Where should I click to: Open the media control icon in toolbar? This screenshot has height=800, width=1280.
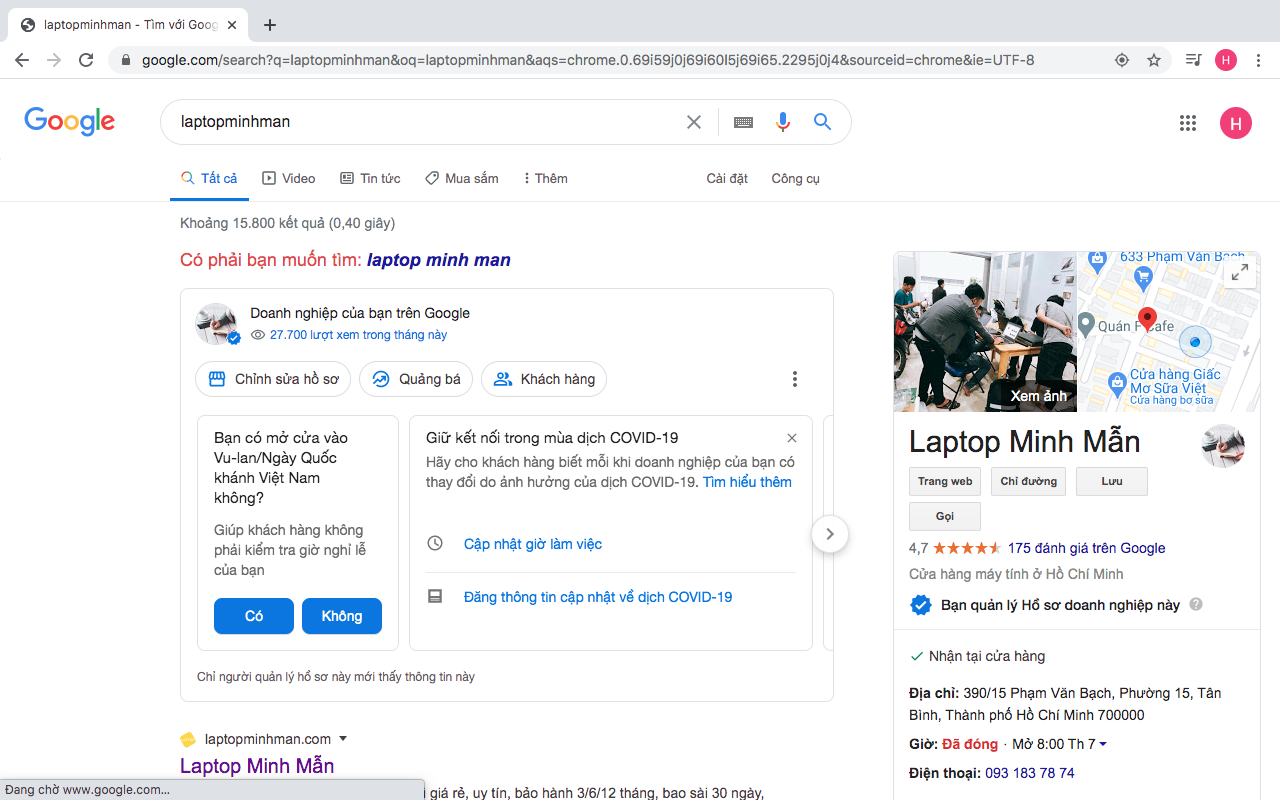point(1193,60)
